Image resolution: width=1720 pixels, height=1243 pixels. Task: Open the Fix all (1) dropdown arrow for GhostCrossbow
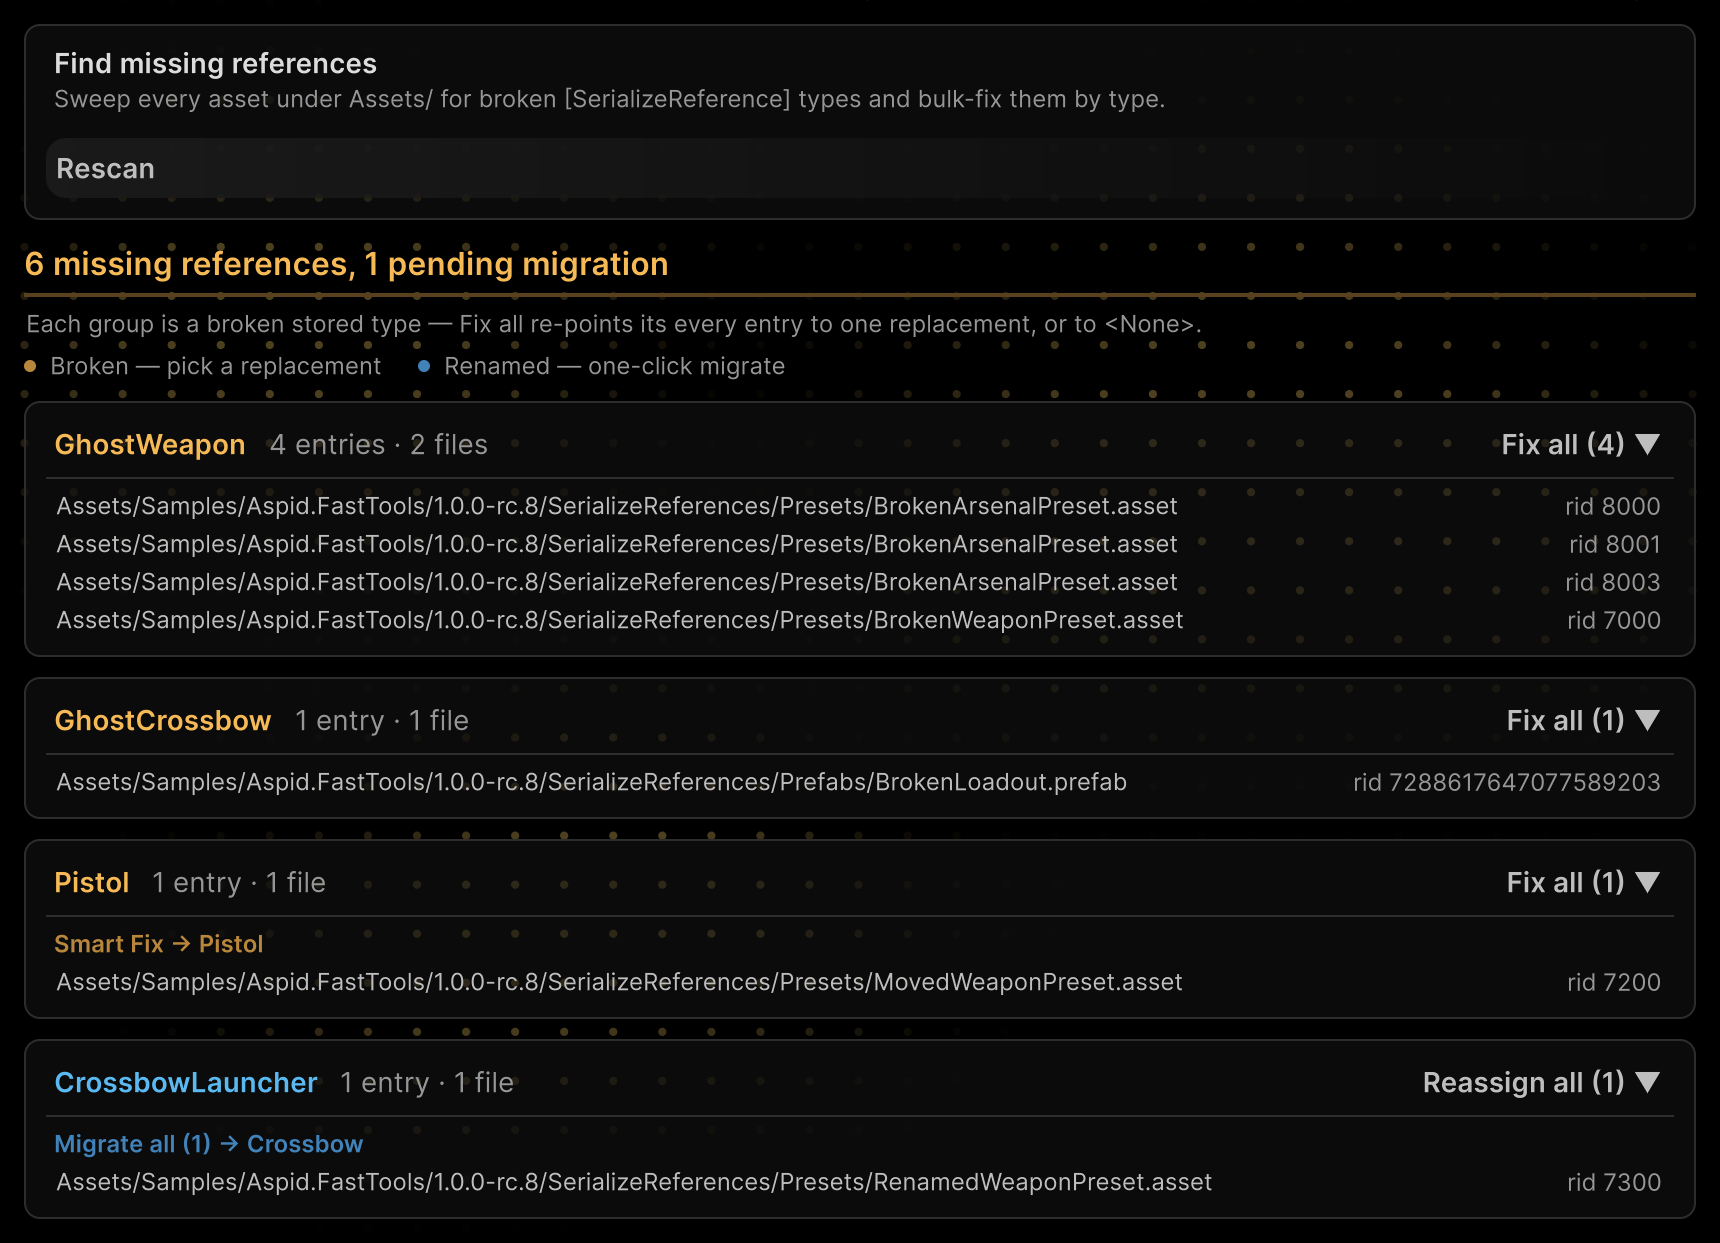pyautogui.click(x=1648, y=720)
